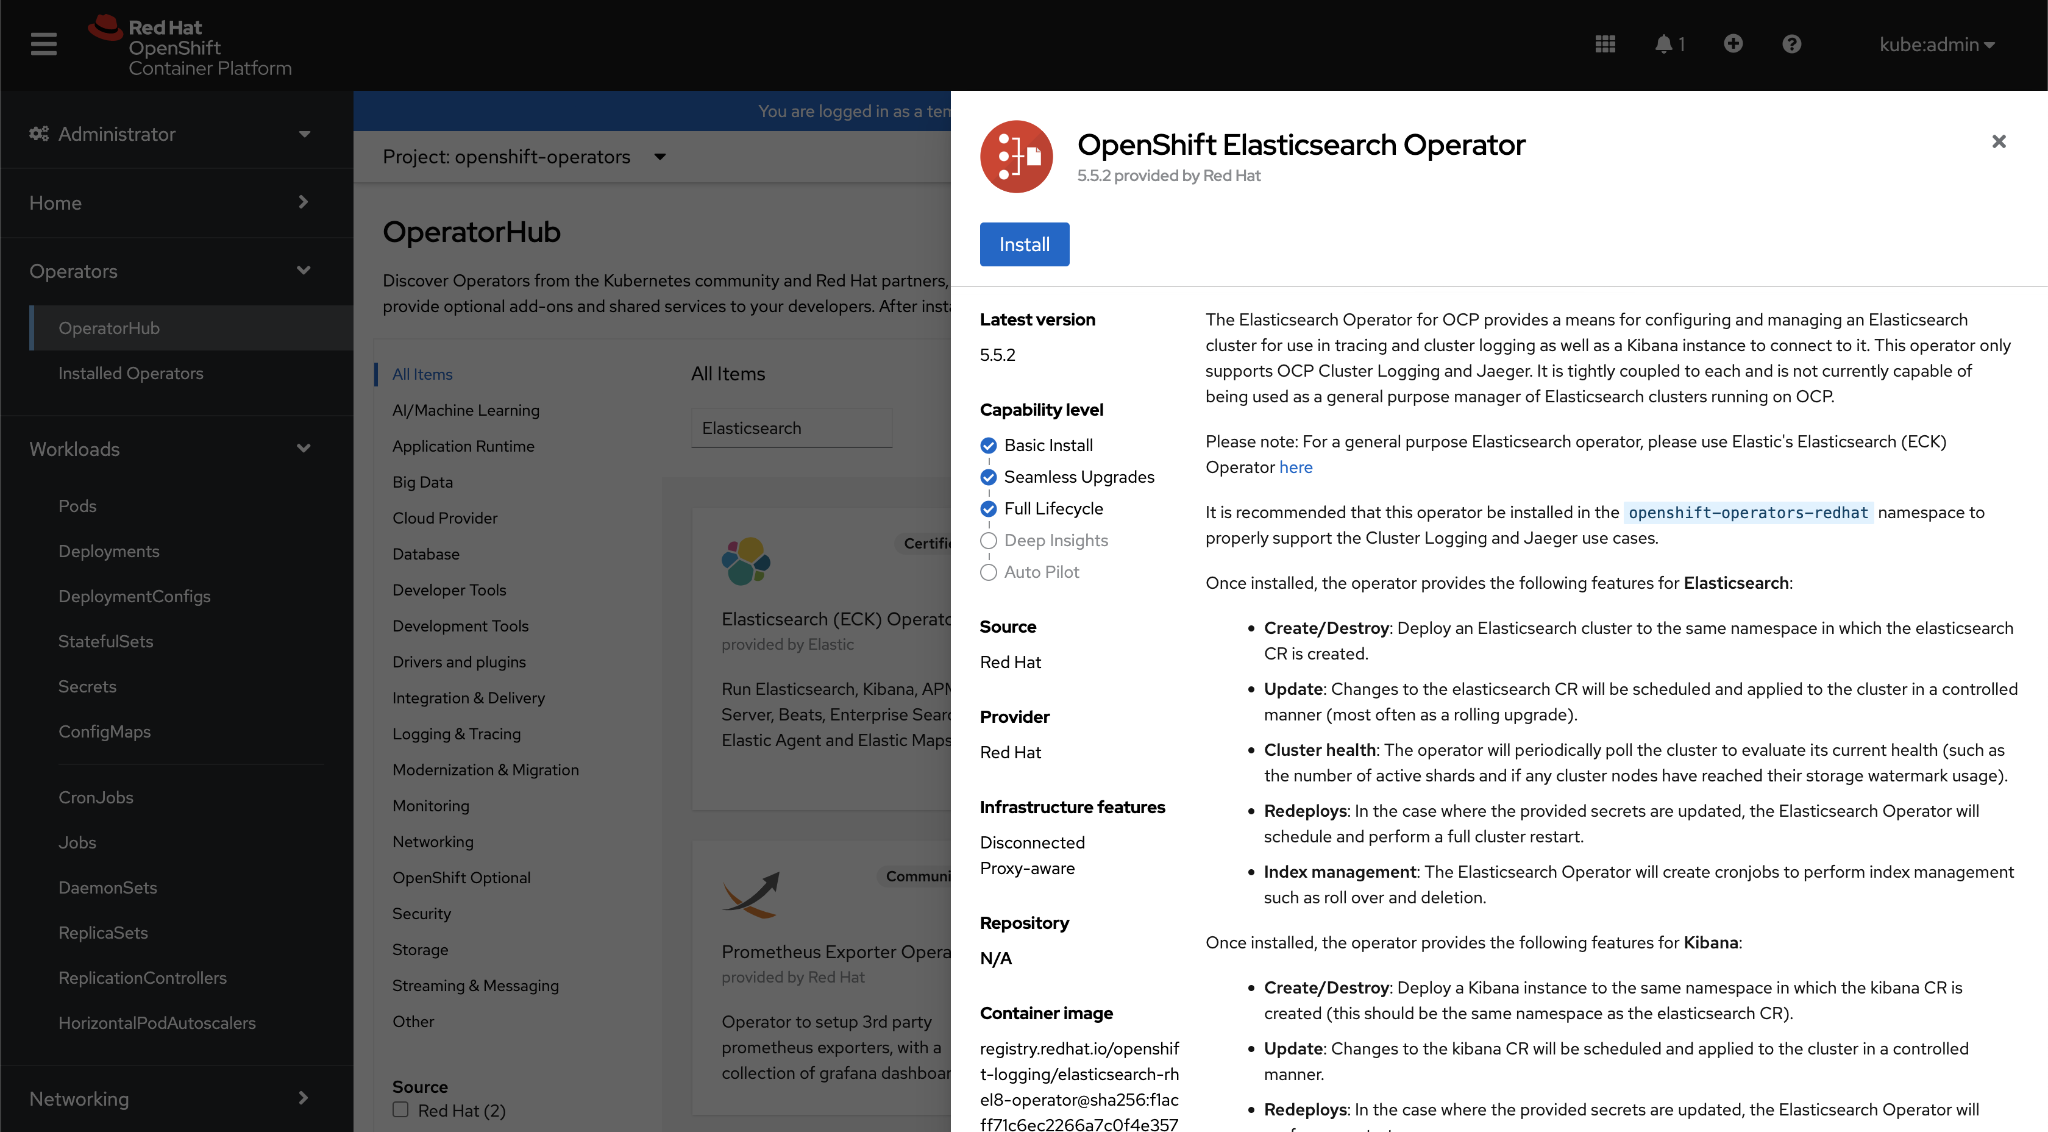This screenshot has height=1132, width=2048.
Task: Click the Install button
Action: pos(1024,244)
